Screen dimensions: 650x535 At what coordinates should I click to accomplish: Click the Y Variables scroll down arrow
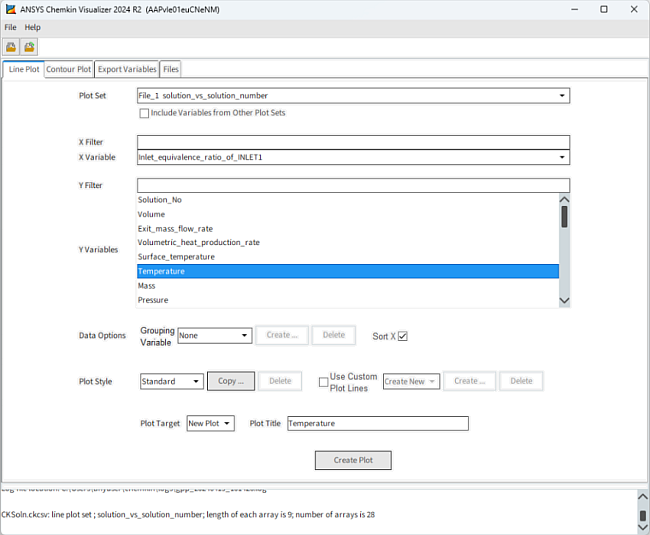[x=564, y=300]
